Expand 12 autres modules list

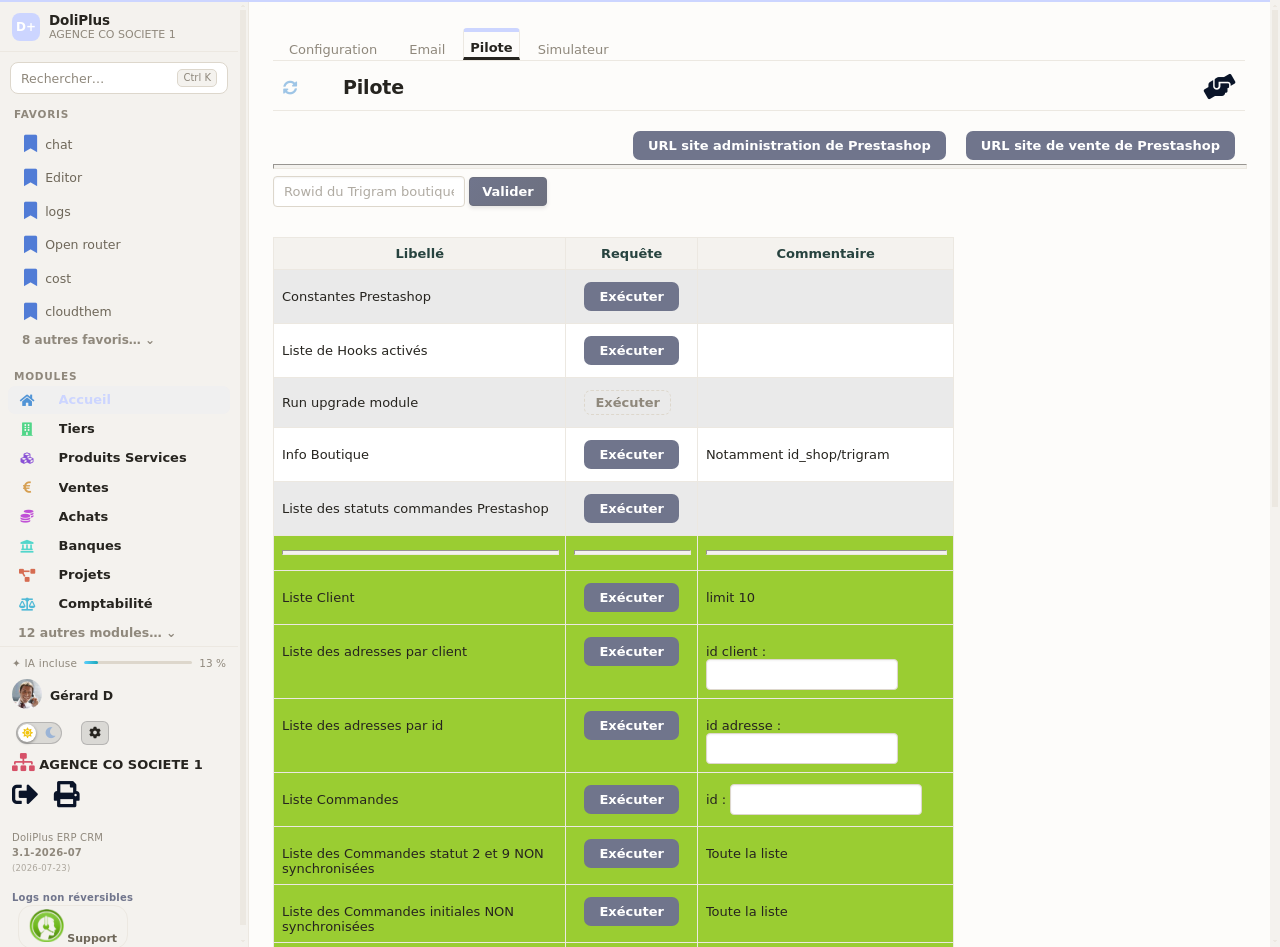(x=96, y=633)
